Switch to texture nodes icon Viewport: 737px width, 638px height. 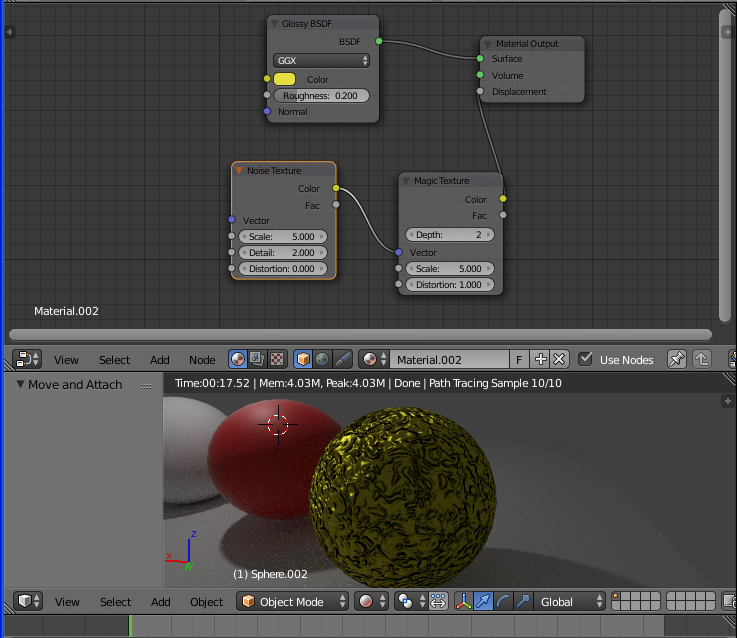[x=277, y=359]
